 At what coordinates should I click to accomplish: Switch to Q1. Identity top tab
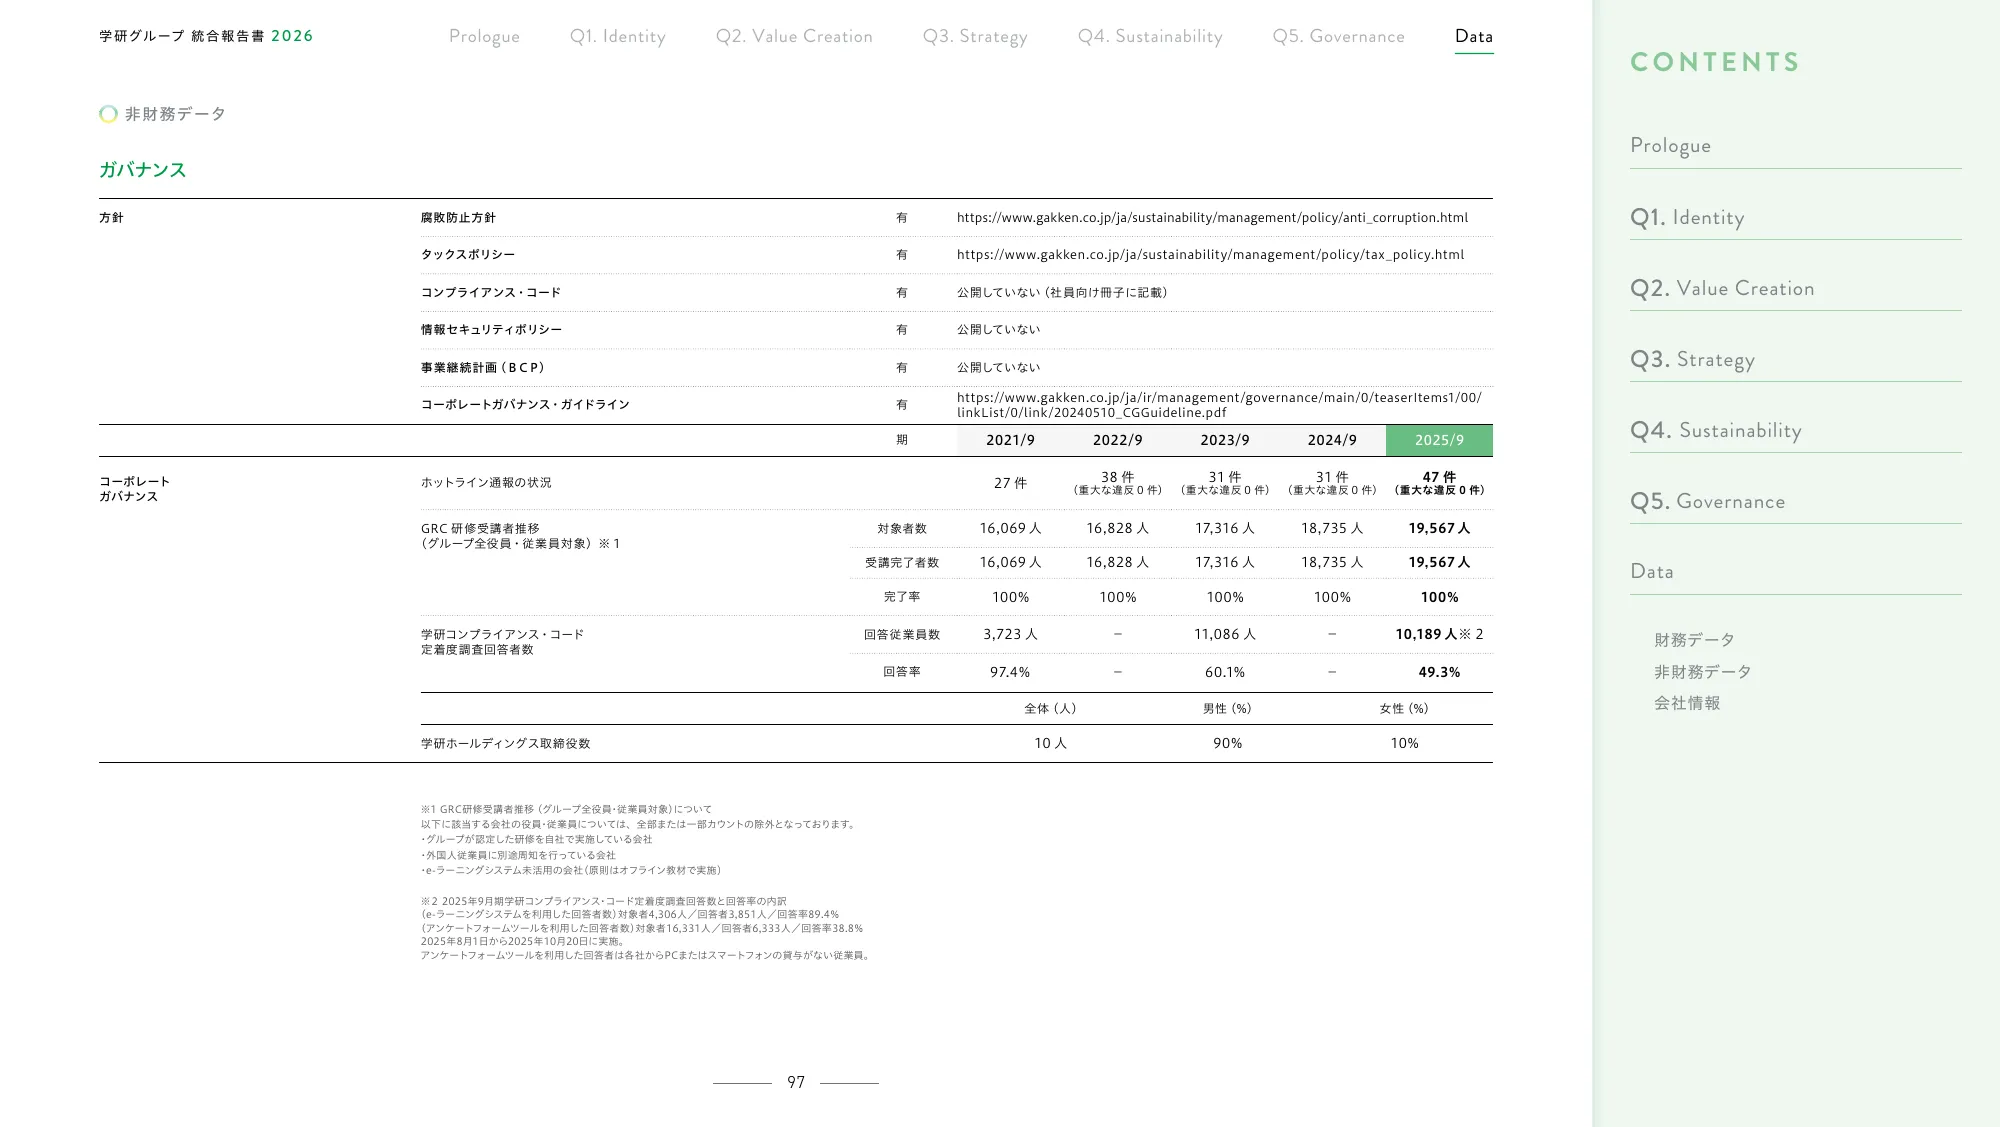click(617, 37)
